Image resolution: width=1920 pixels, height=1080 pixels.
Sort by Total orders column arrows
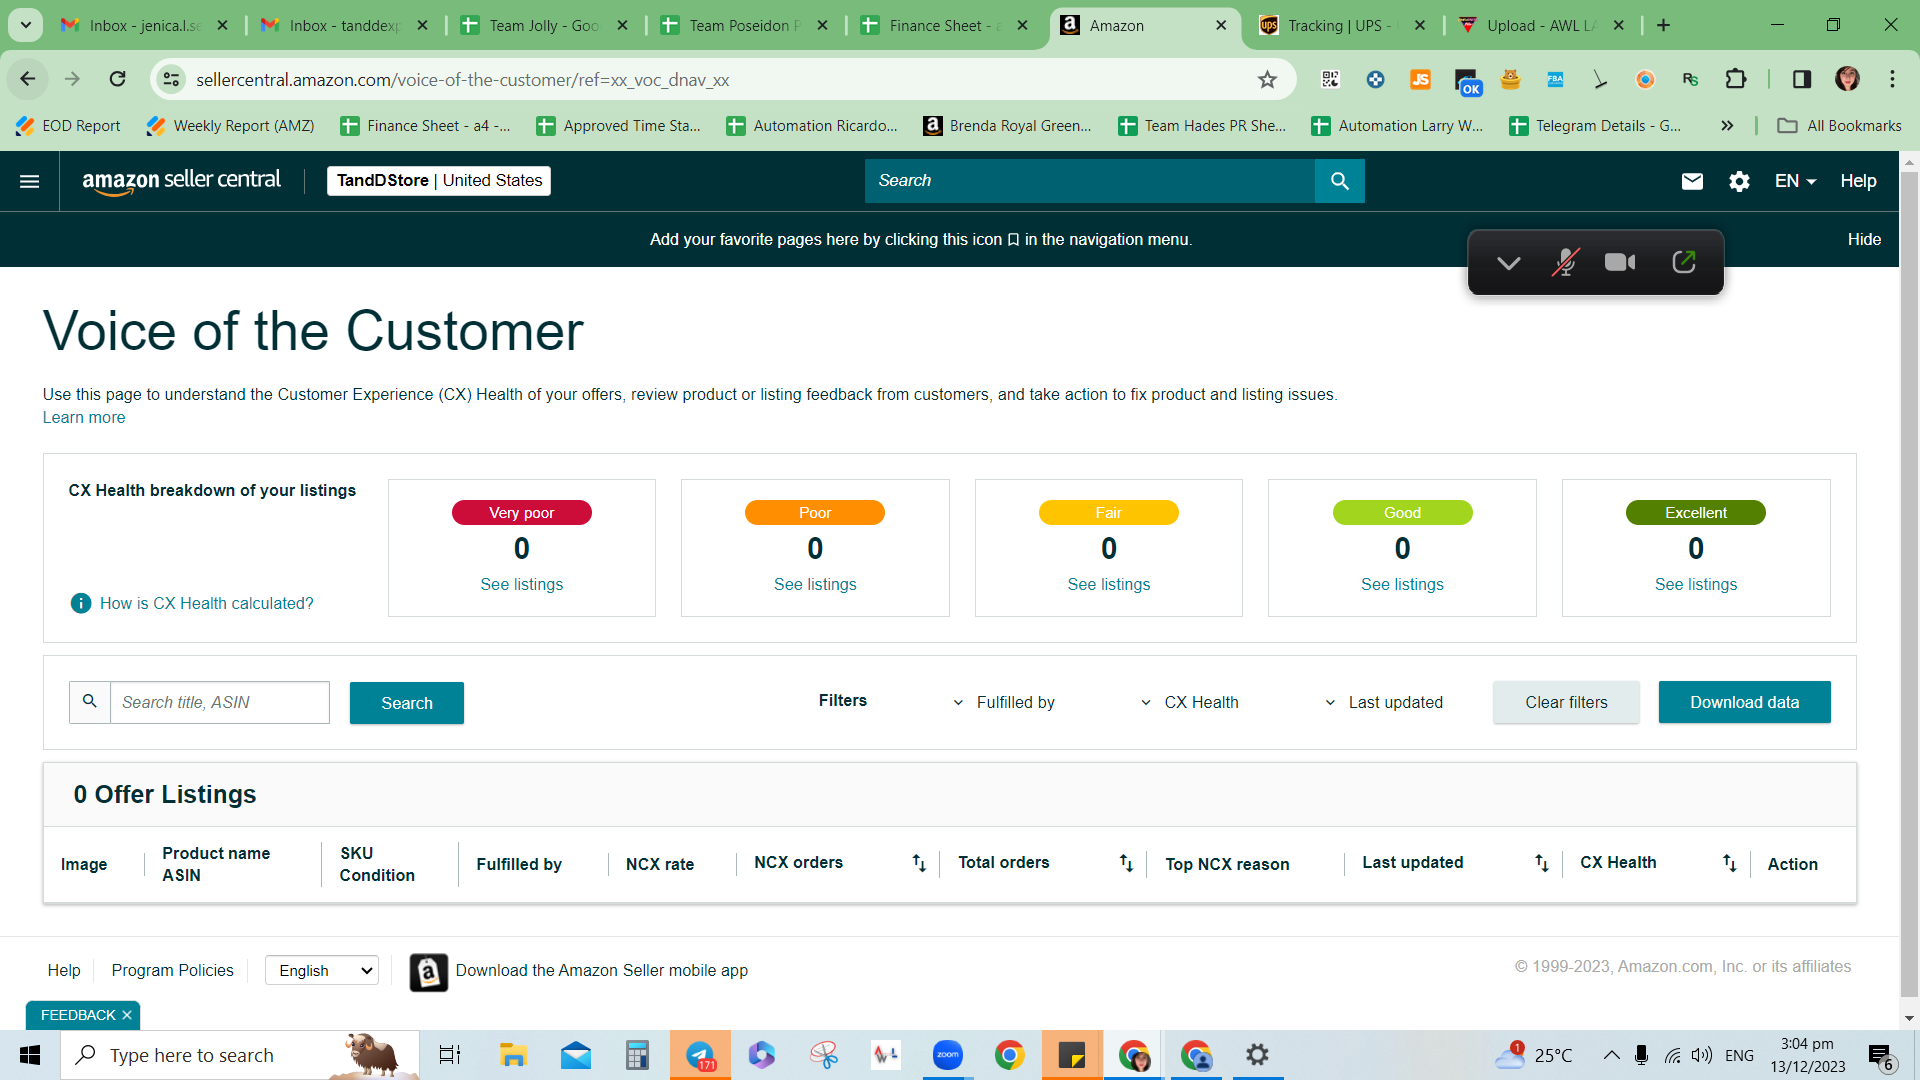(1126, 863)
